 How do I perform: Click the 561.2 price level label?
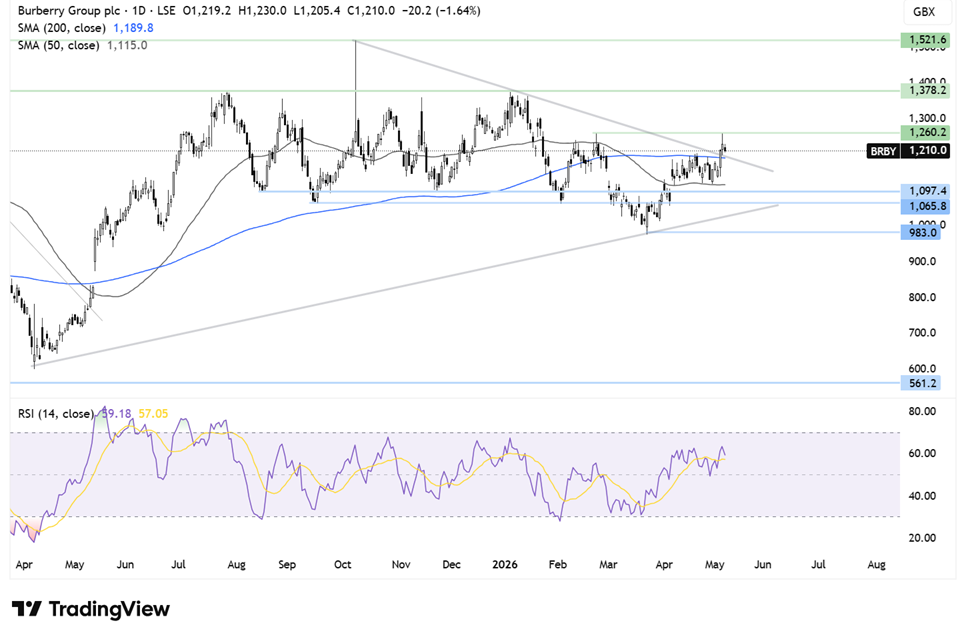pos(920,383)
